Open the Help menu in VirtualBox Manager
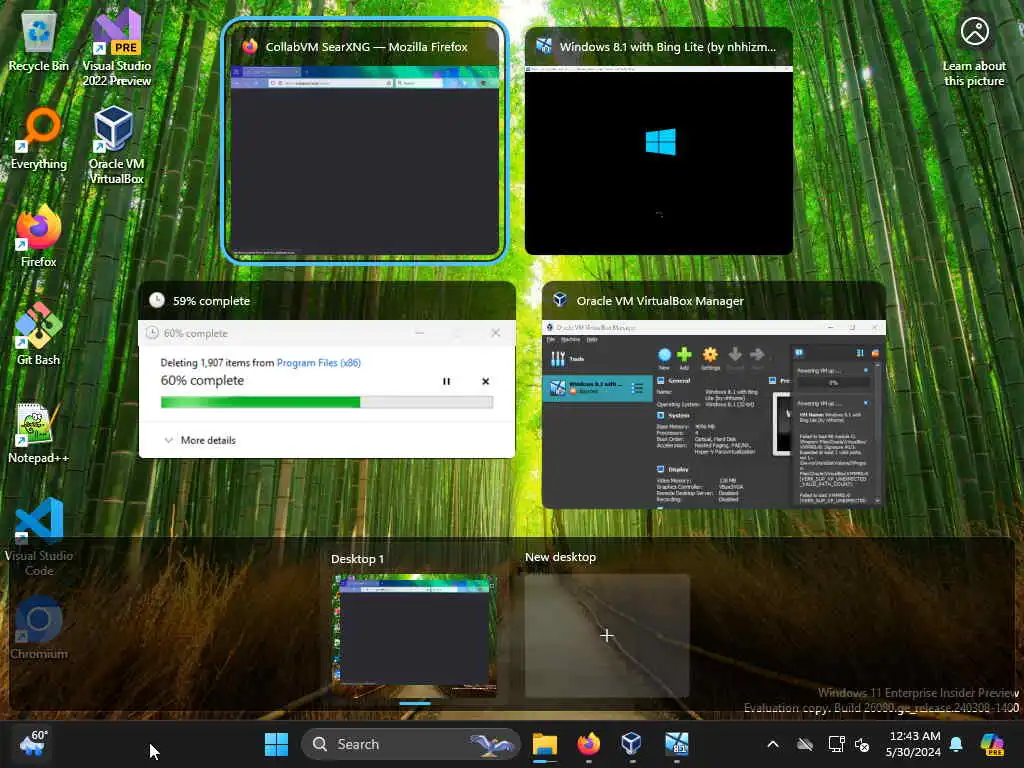This screenshot has height=768, width=1024. pos(592,340)
